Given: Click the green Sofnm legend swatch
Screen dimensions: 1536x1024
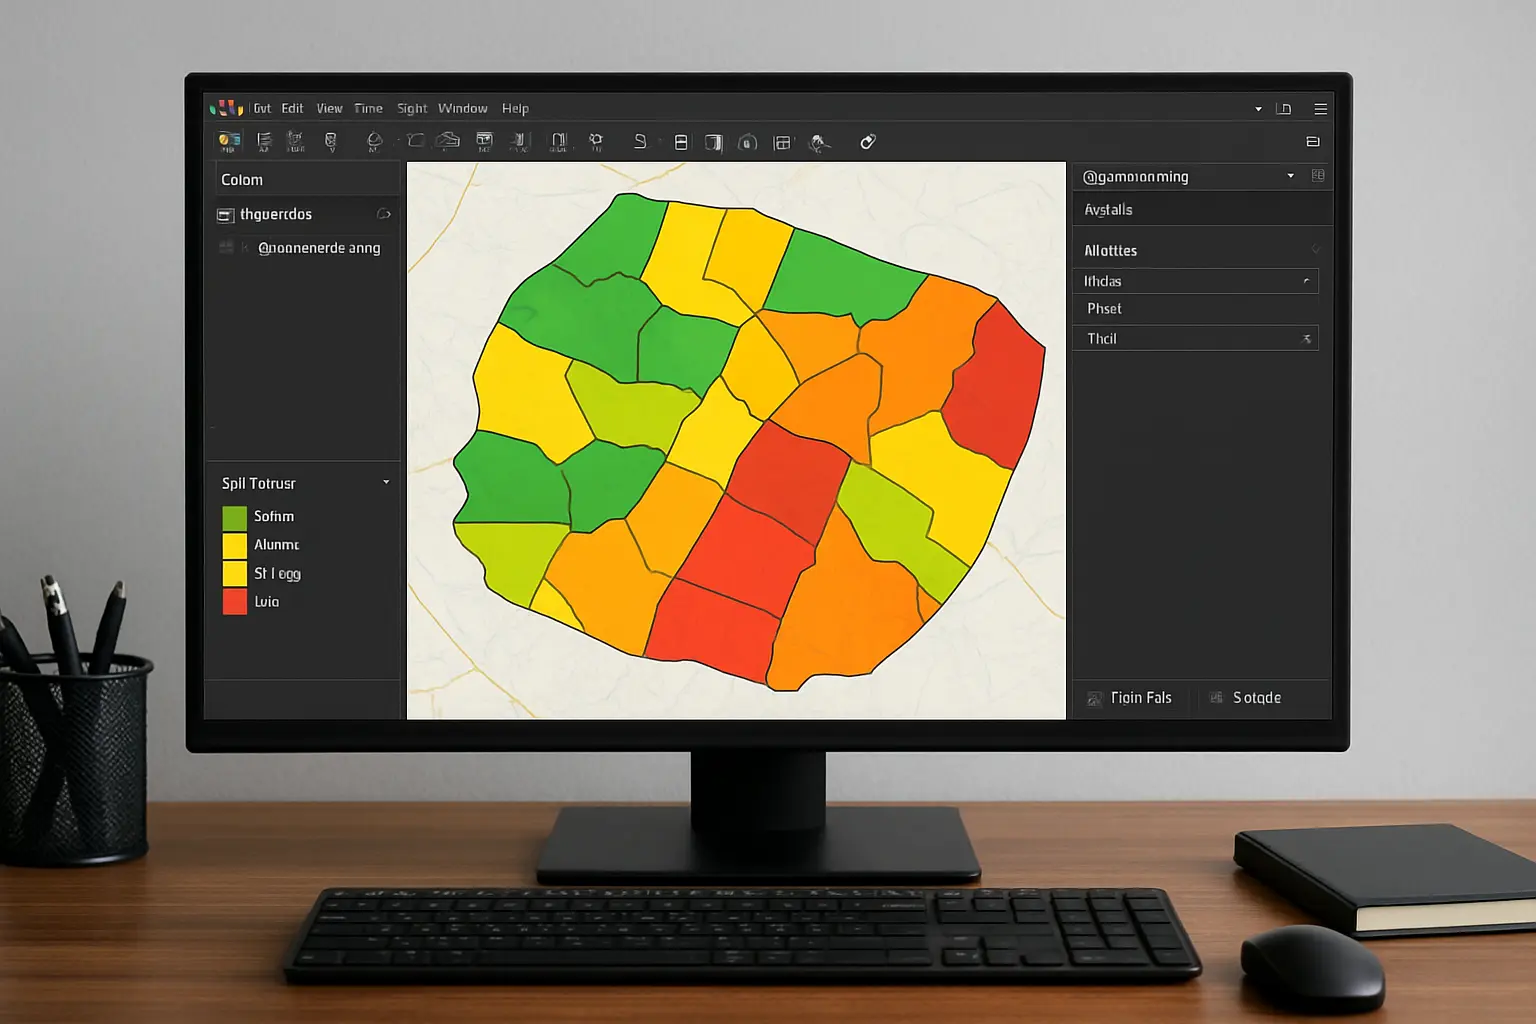Looking at the screenshot, I should pyautogui.click(x=234, y=518).
